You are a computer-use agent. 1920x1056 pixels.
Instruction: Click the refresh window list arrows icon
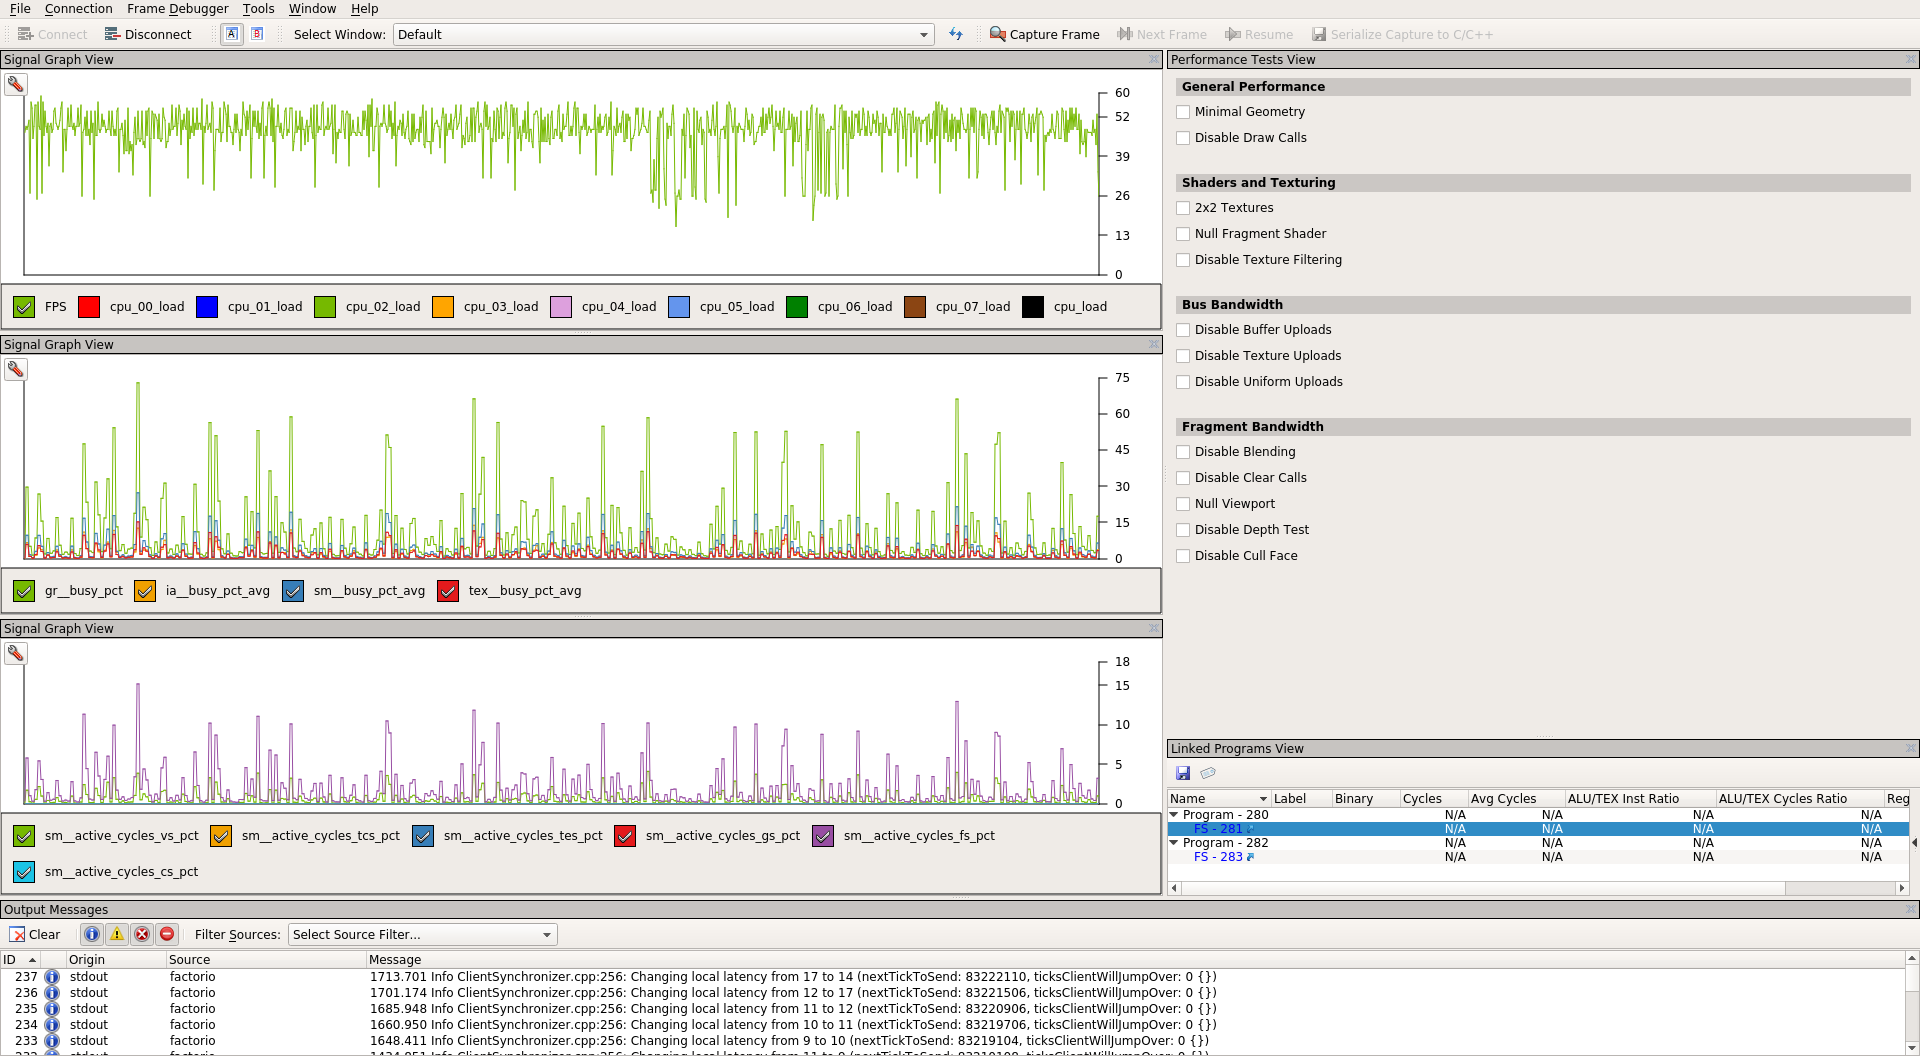956,34
